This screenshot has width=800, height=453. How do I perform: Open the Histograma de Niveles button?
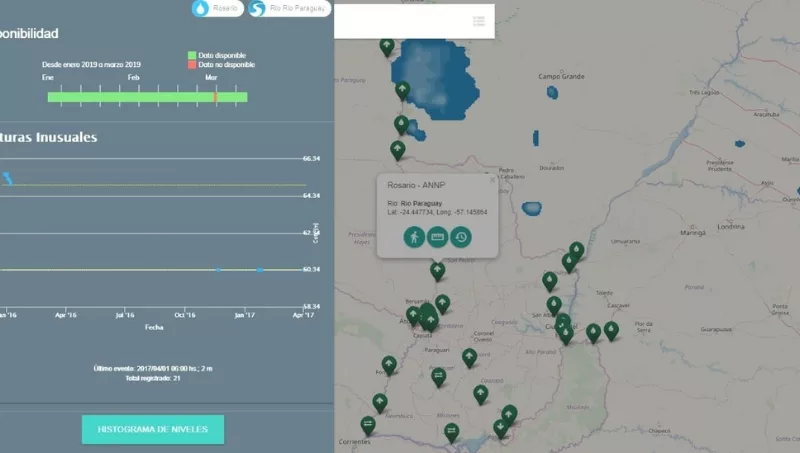[153, 429]
